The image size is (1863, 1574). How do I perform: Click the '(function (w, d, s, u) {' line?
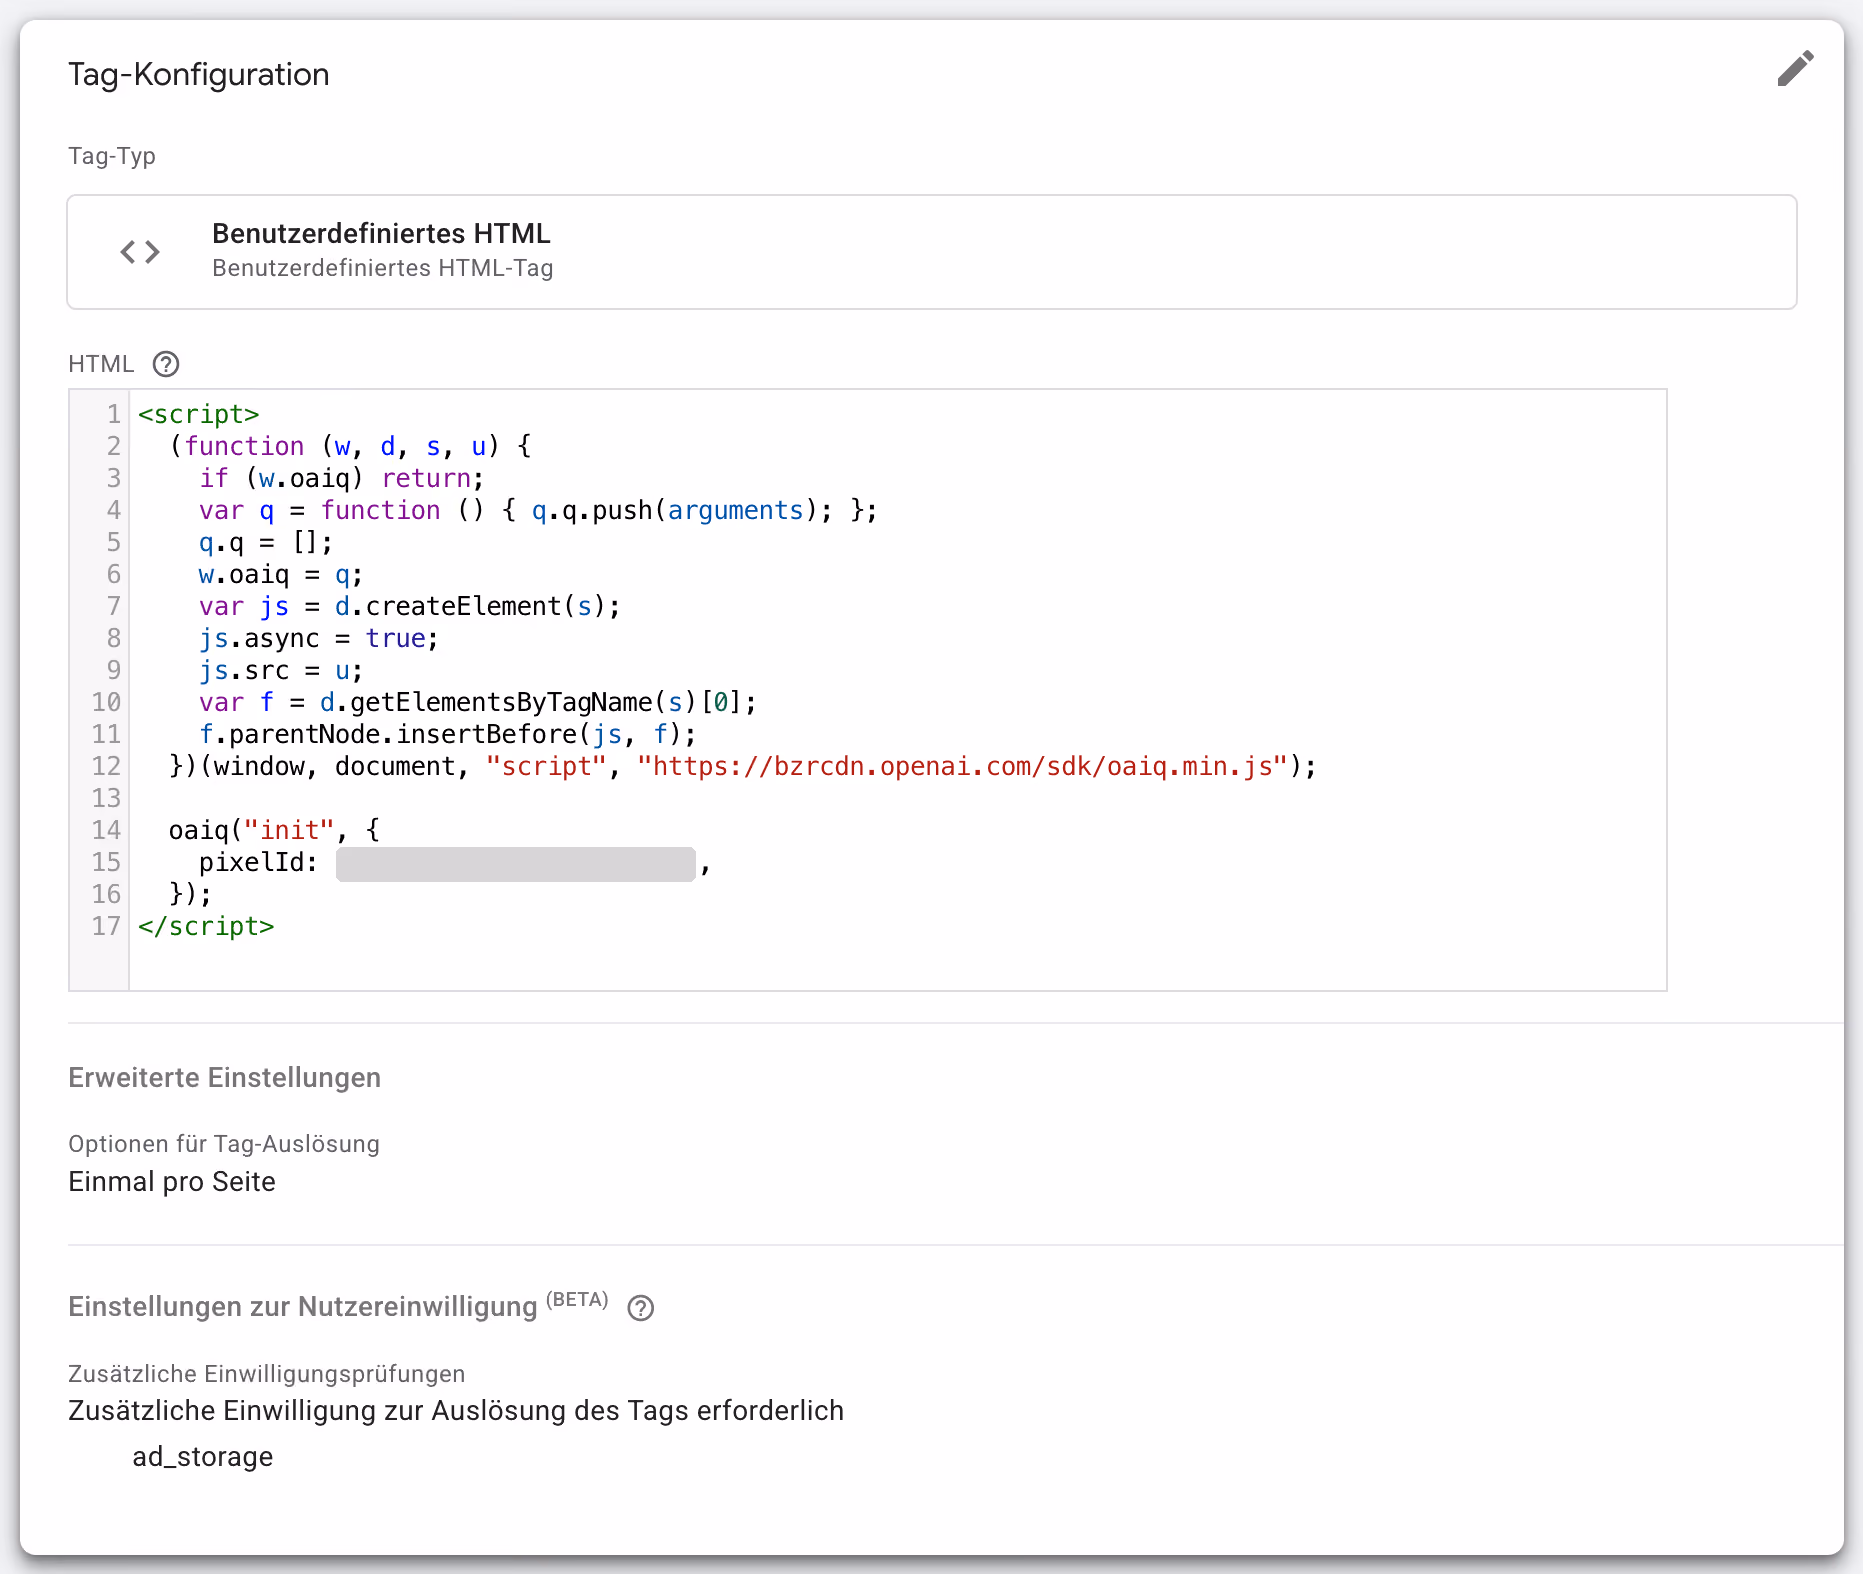(350, 446)
